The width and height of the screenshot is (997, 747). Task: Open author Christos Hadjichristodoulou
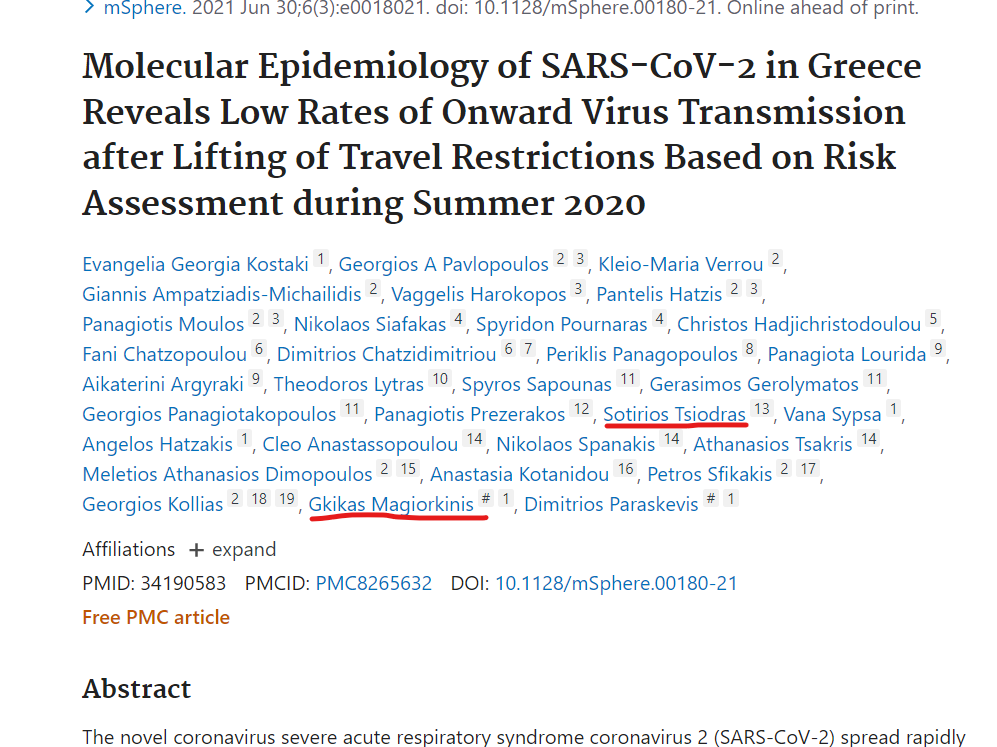coord(799,324)
